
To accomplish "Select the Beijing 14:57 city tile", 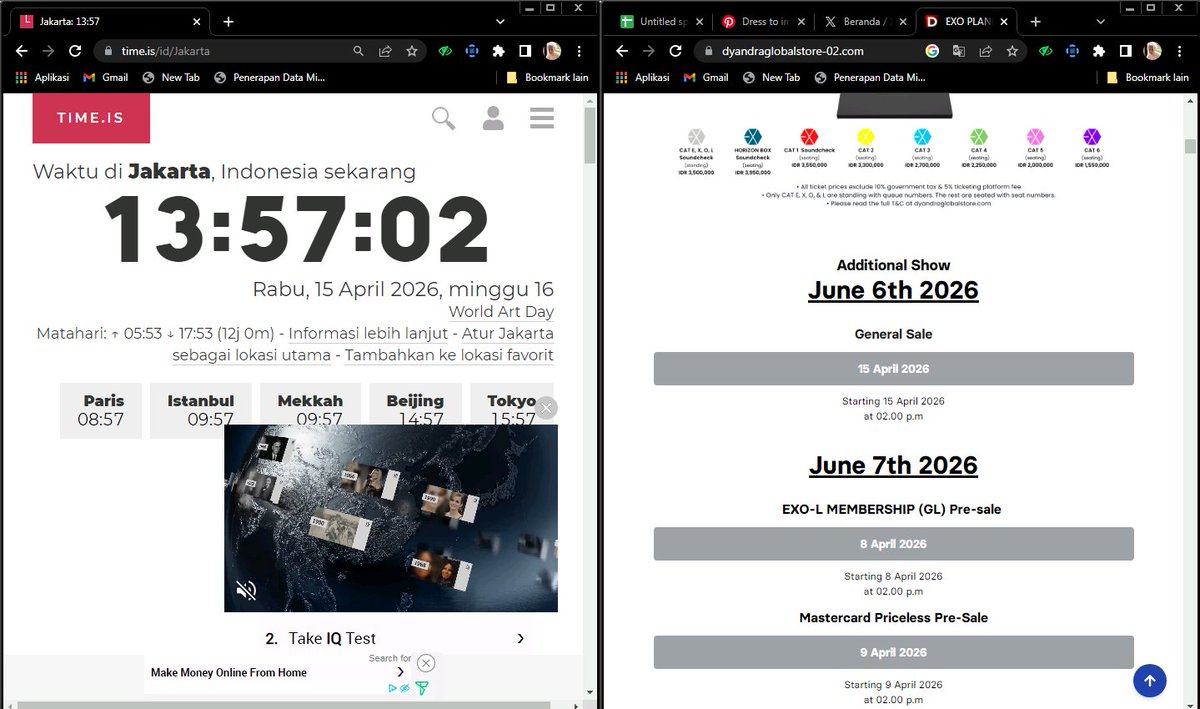I will 415,410.
